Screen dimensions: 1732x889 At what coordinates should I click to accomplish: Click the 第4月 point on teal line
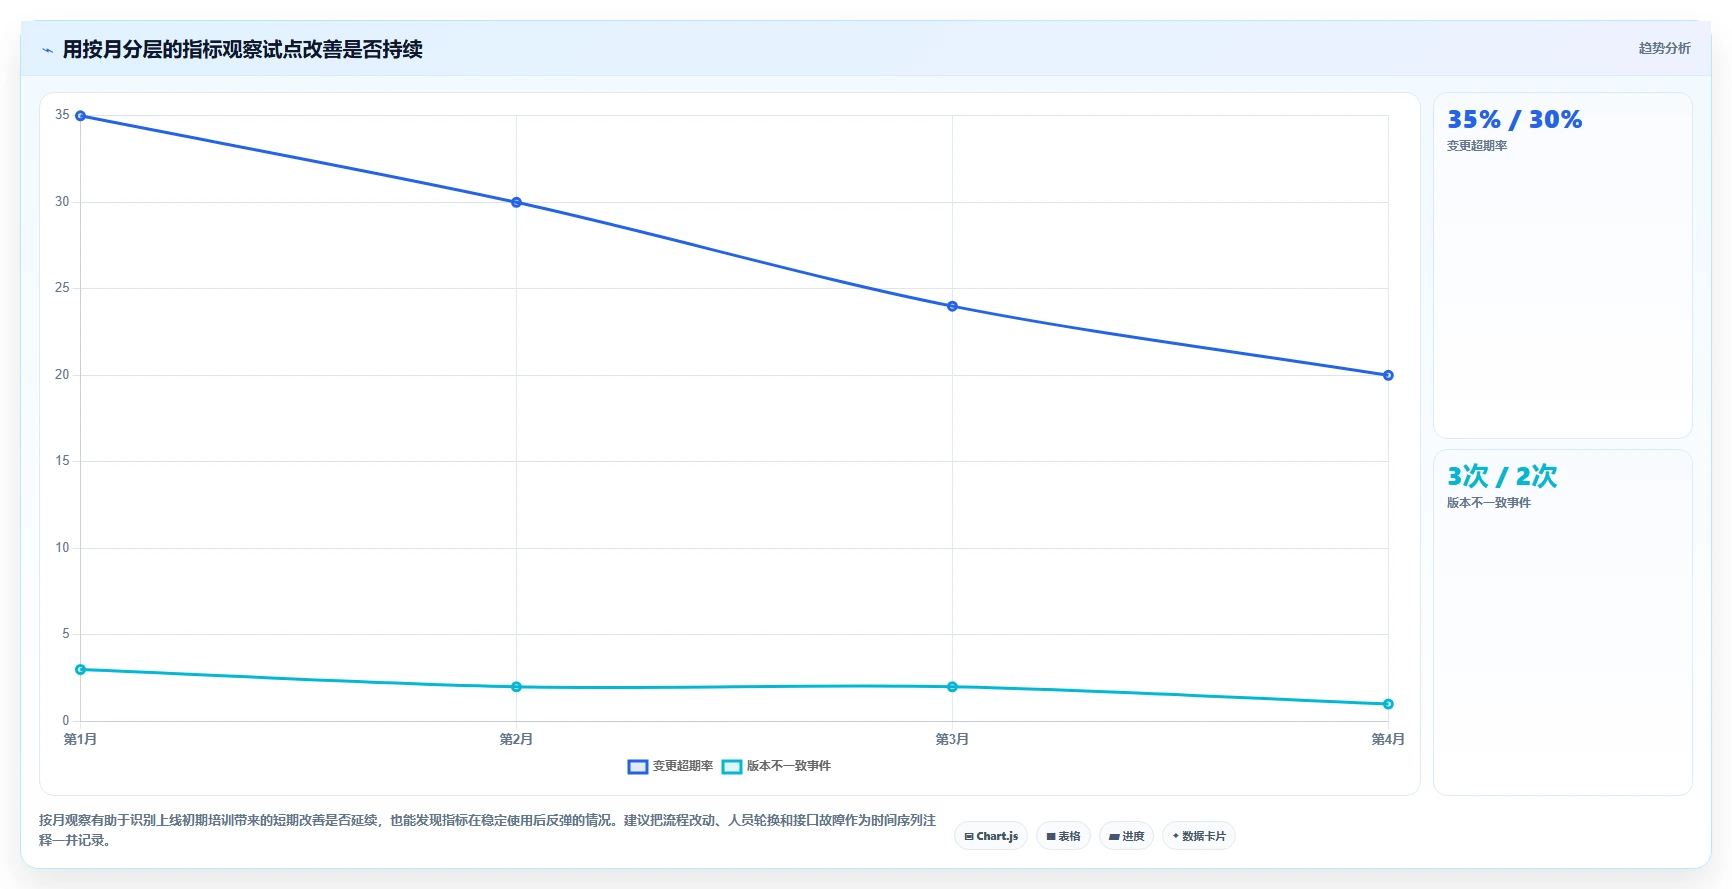pos(1388,704)
